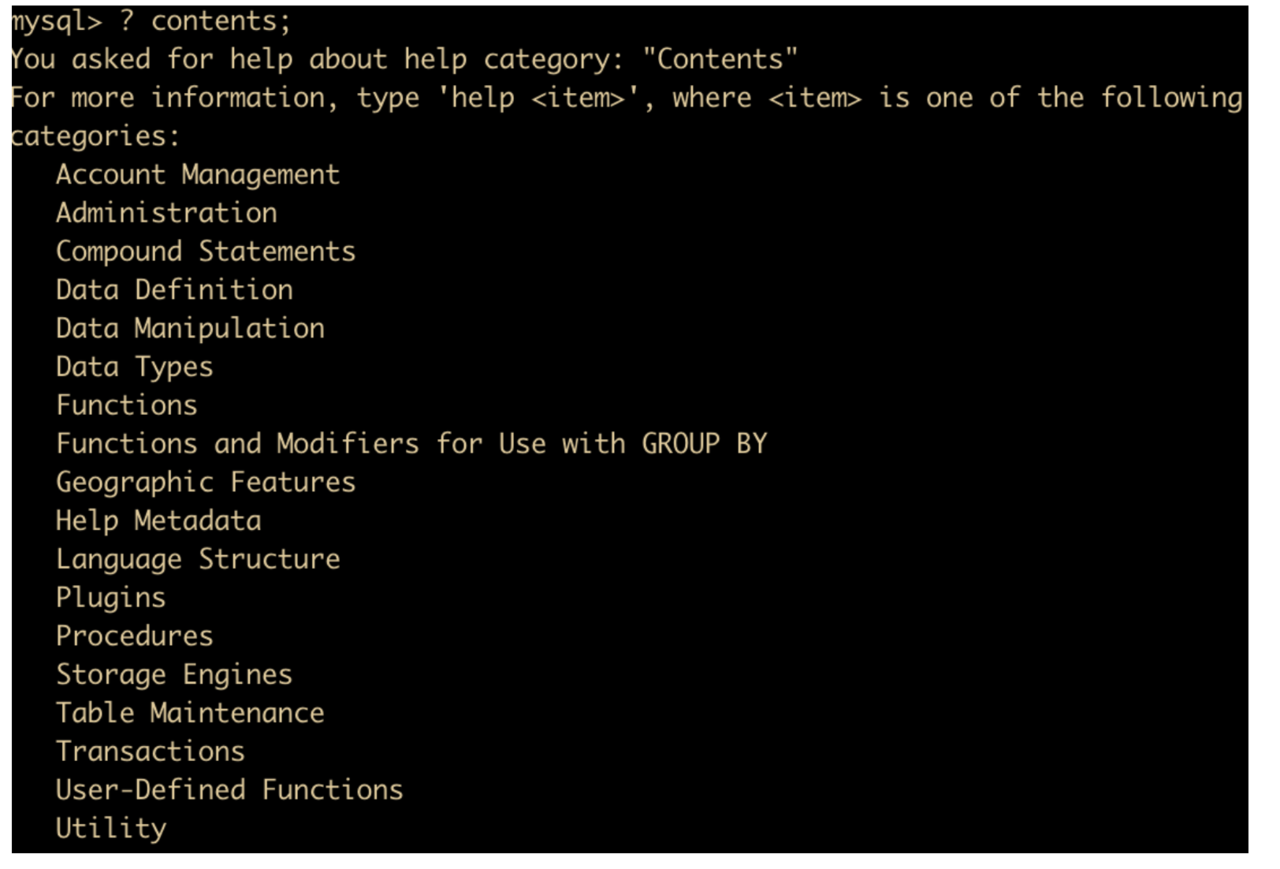
Task: Click the 'Procedures' entry
Action: (x=135, y=636)
